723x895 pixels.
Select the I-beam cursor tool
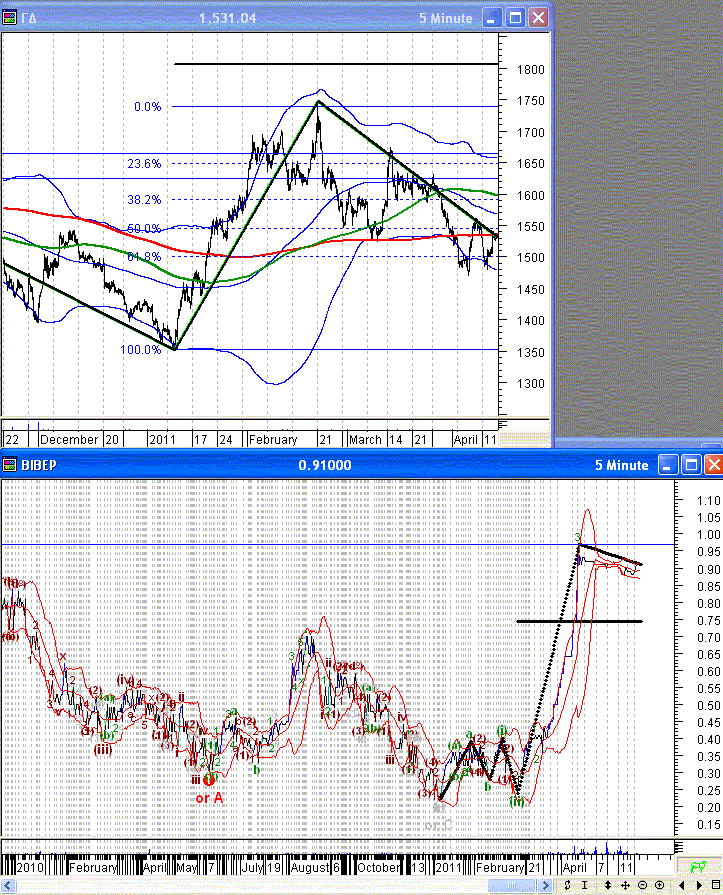point(585,885)
